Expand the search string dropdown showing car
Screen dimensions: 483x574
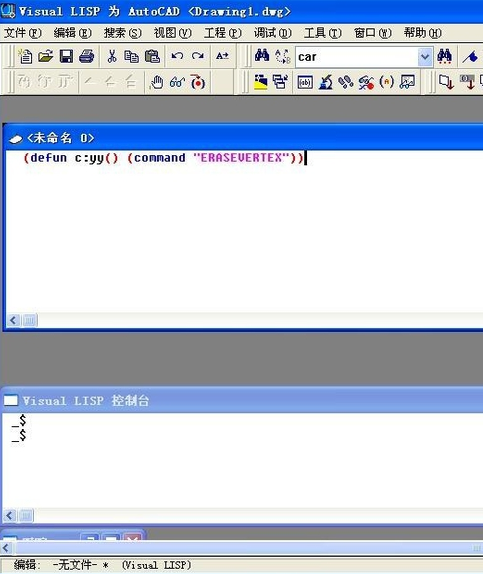pos(425,57)
